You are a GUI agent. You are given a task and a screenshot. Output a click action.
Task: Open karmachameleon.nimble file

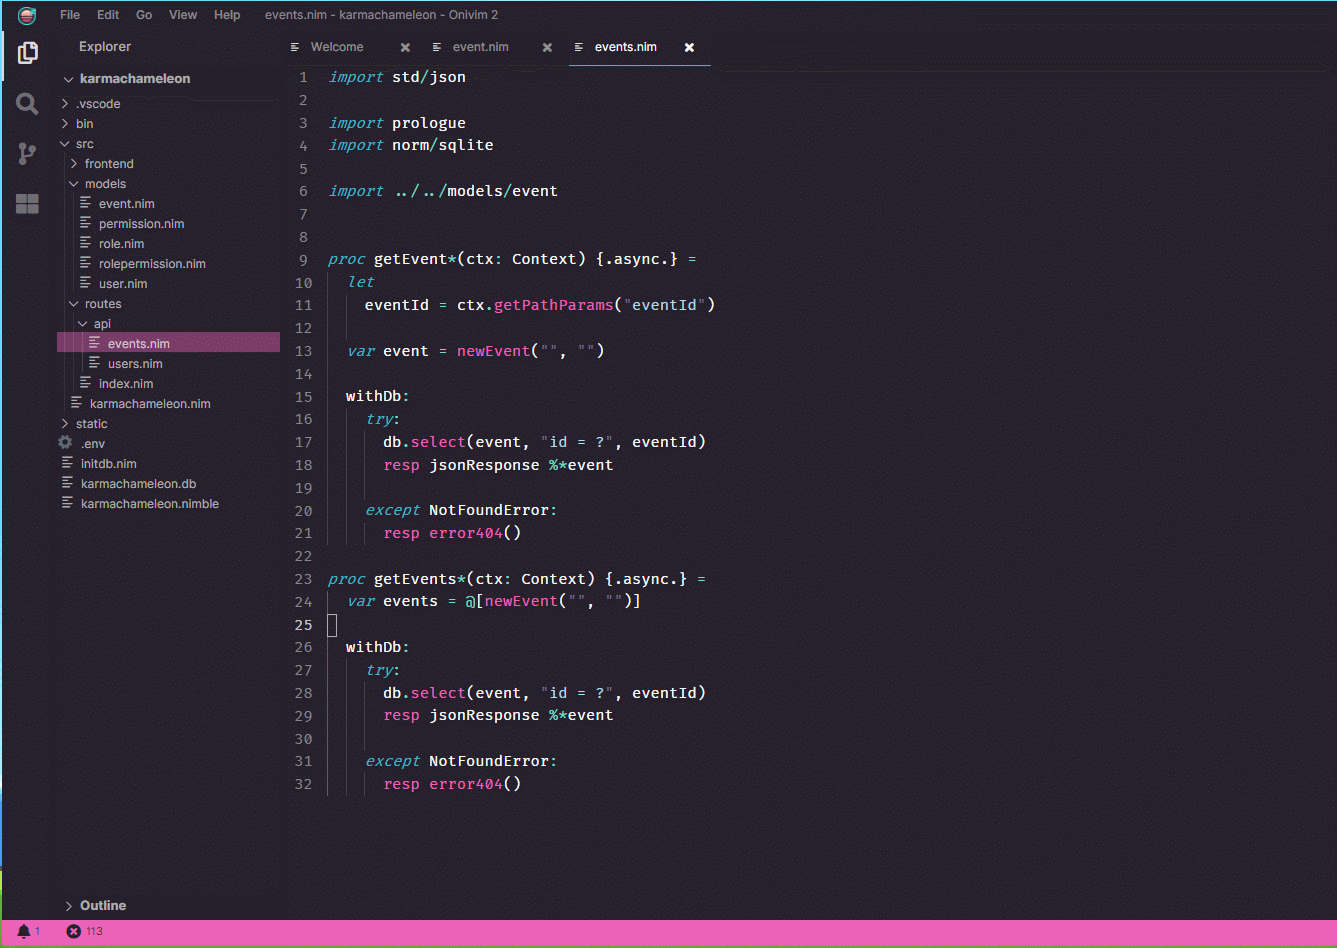coord(150,504)
